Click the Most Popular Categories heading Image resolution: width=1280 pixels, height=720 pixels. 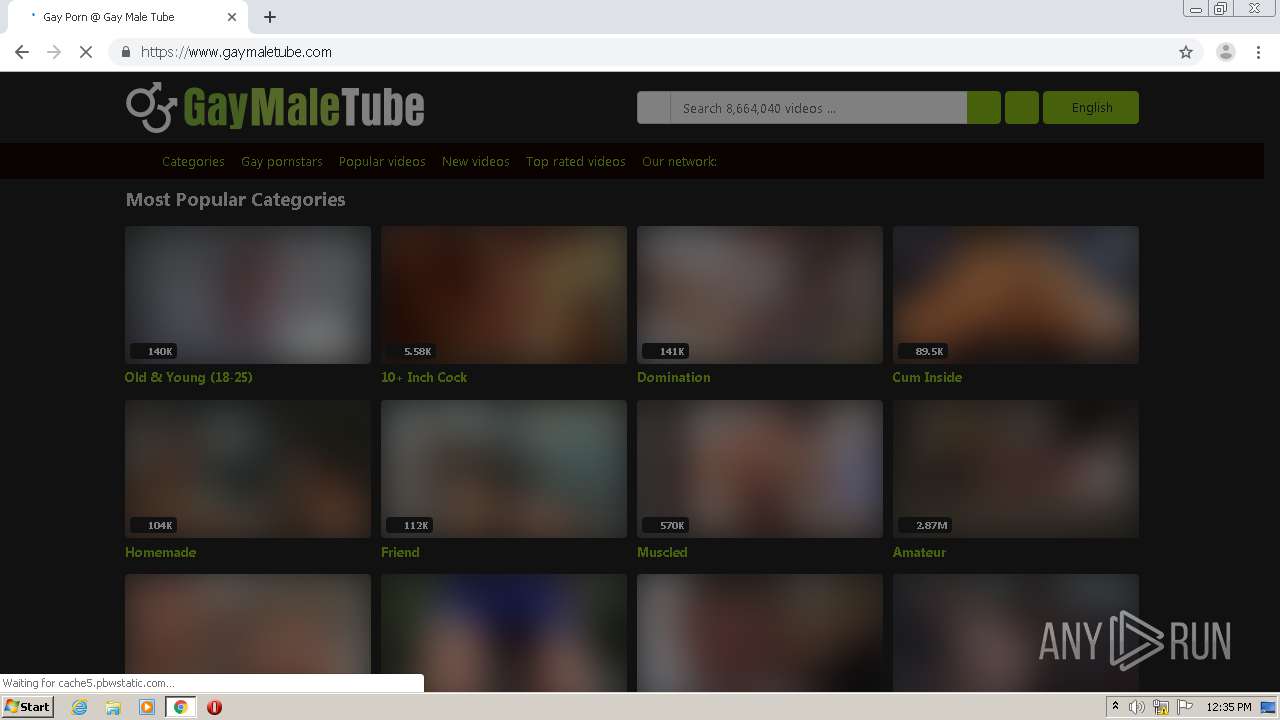click(235, 199)
